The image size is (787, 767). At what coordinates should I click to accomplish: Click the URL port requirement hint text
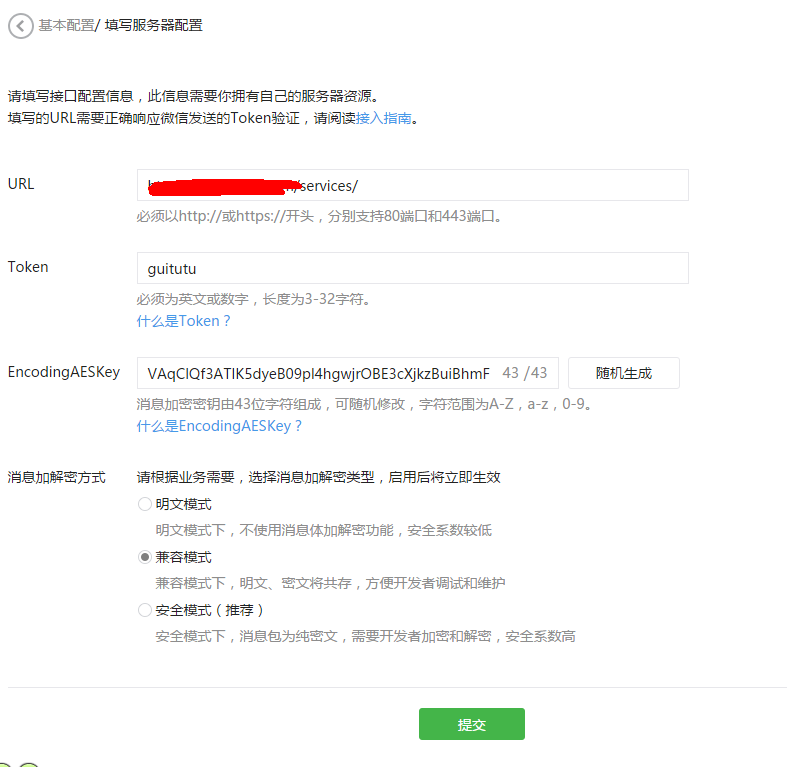pyautogui.click(x=318, y=216)
